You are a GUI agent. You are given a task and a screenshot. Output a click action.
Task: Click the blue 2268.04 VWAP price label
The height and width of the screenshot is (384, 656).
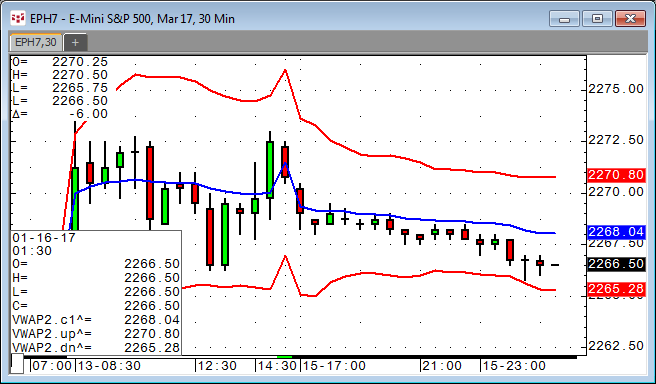coord(616,232)
